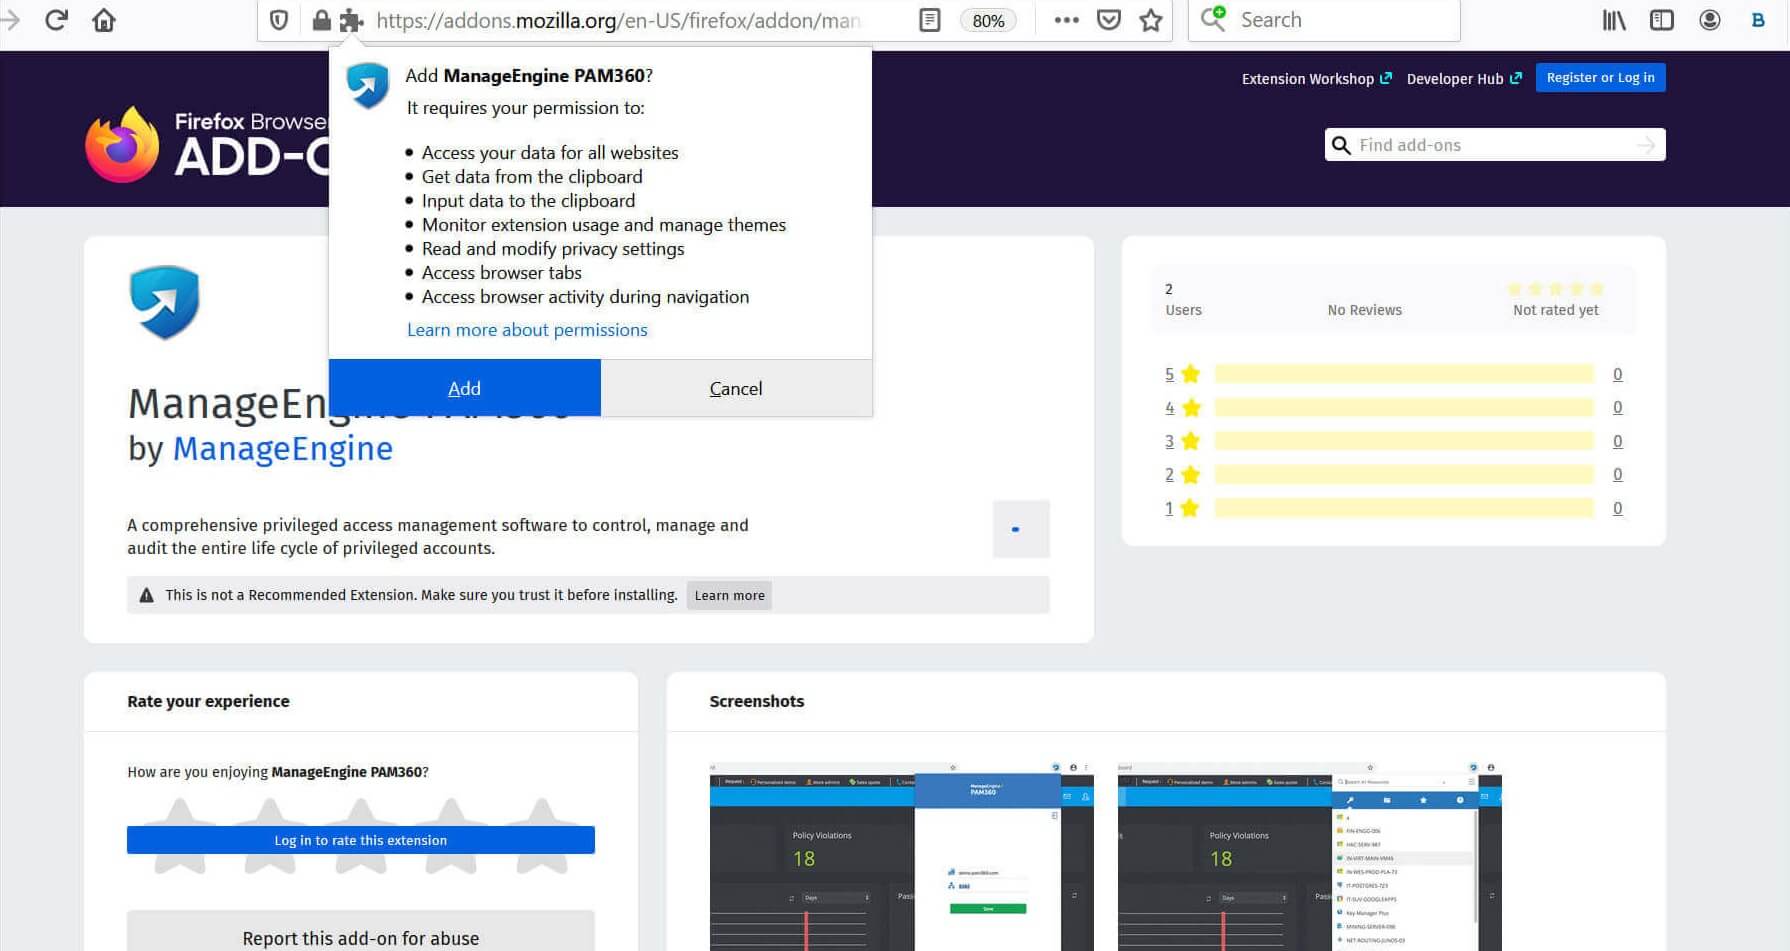The image size is (1790, 951).
Task: Click the Screenshots section heading
Action: [x=757, y=702]
